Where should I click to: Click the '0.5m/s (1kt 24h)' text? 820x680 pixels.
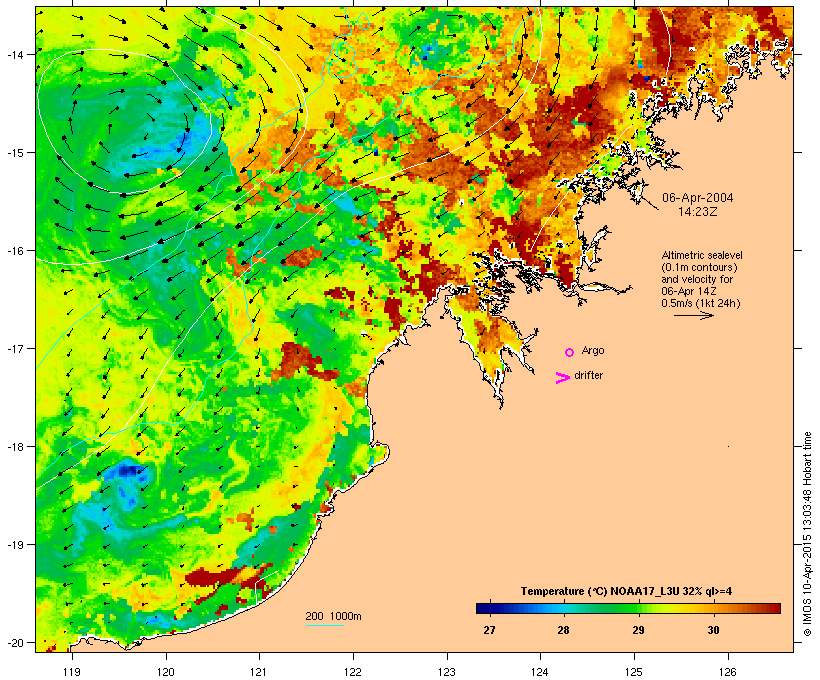pos(701,303)
